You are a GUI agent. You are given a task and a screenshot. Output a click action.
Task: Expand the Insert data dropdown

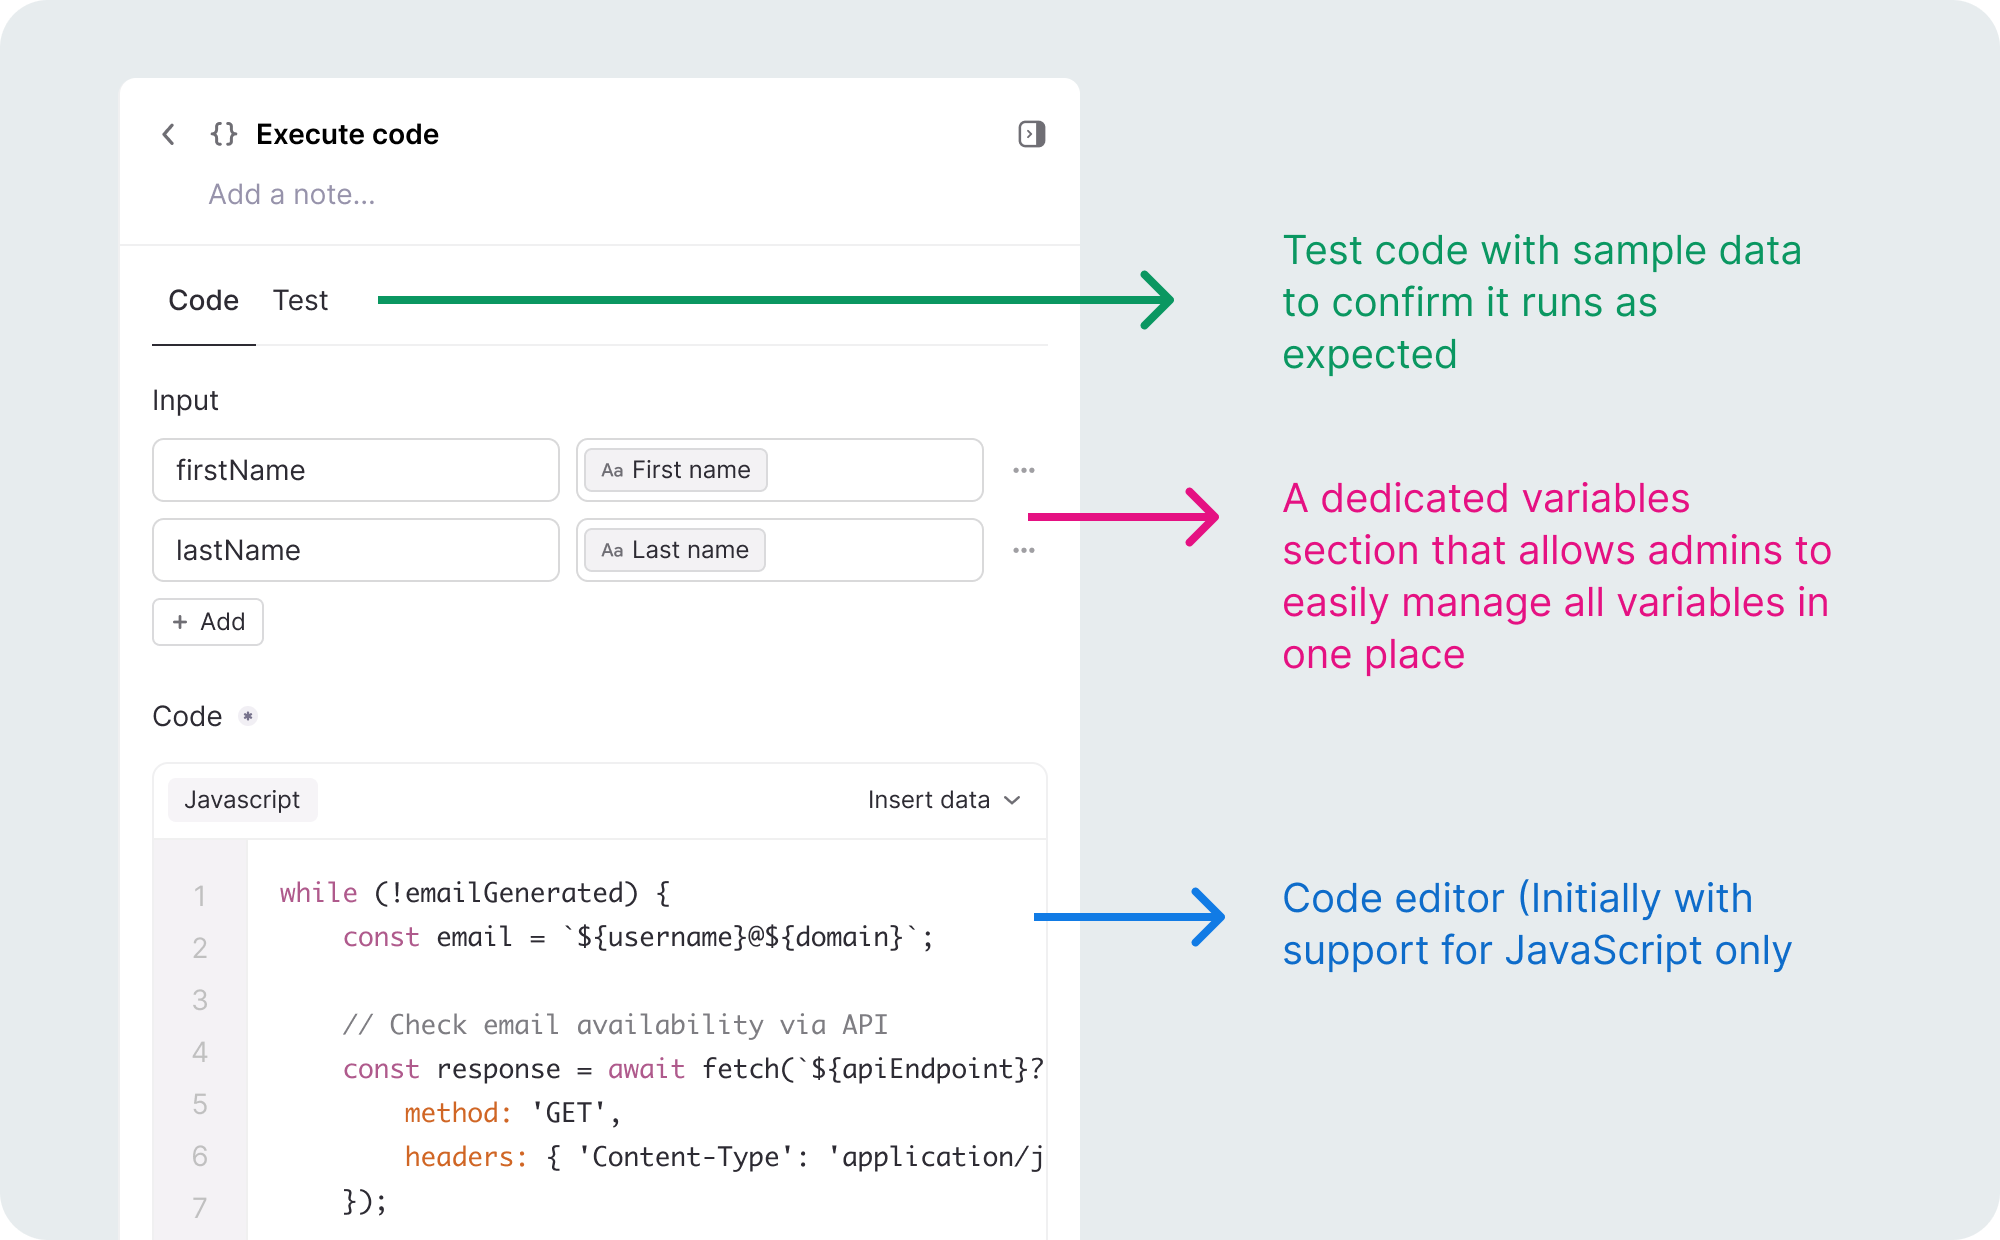944,800
